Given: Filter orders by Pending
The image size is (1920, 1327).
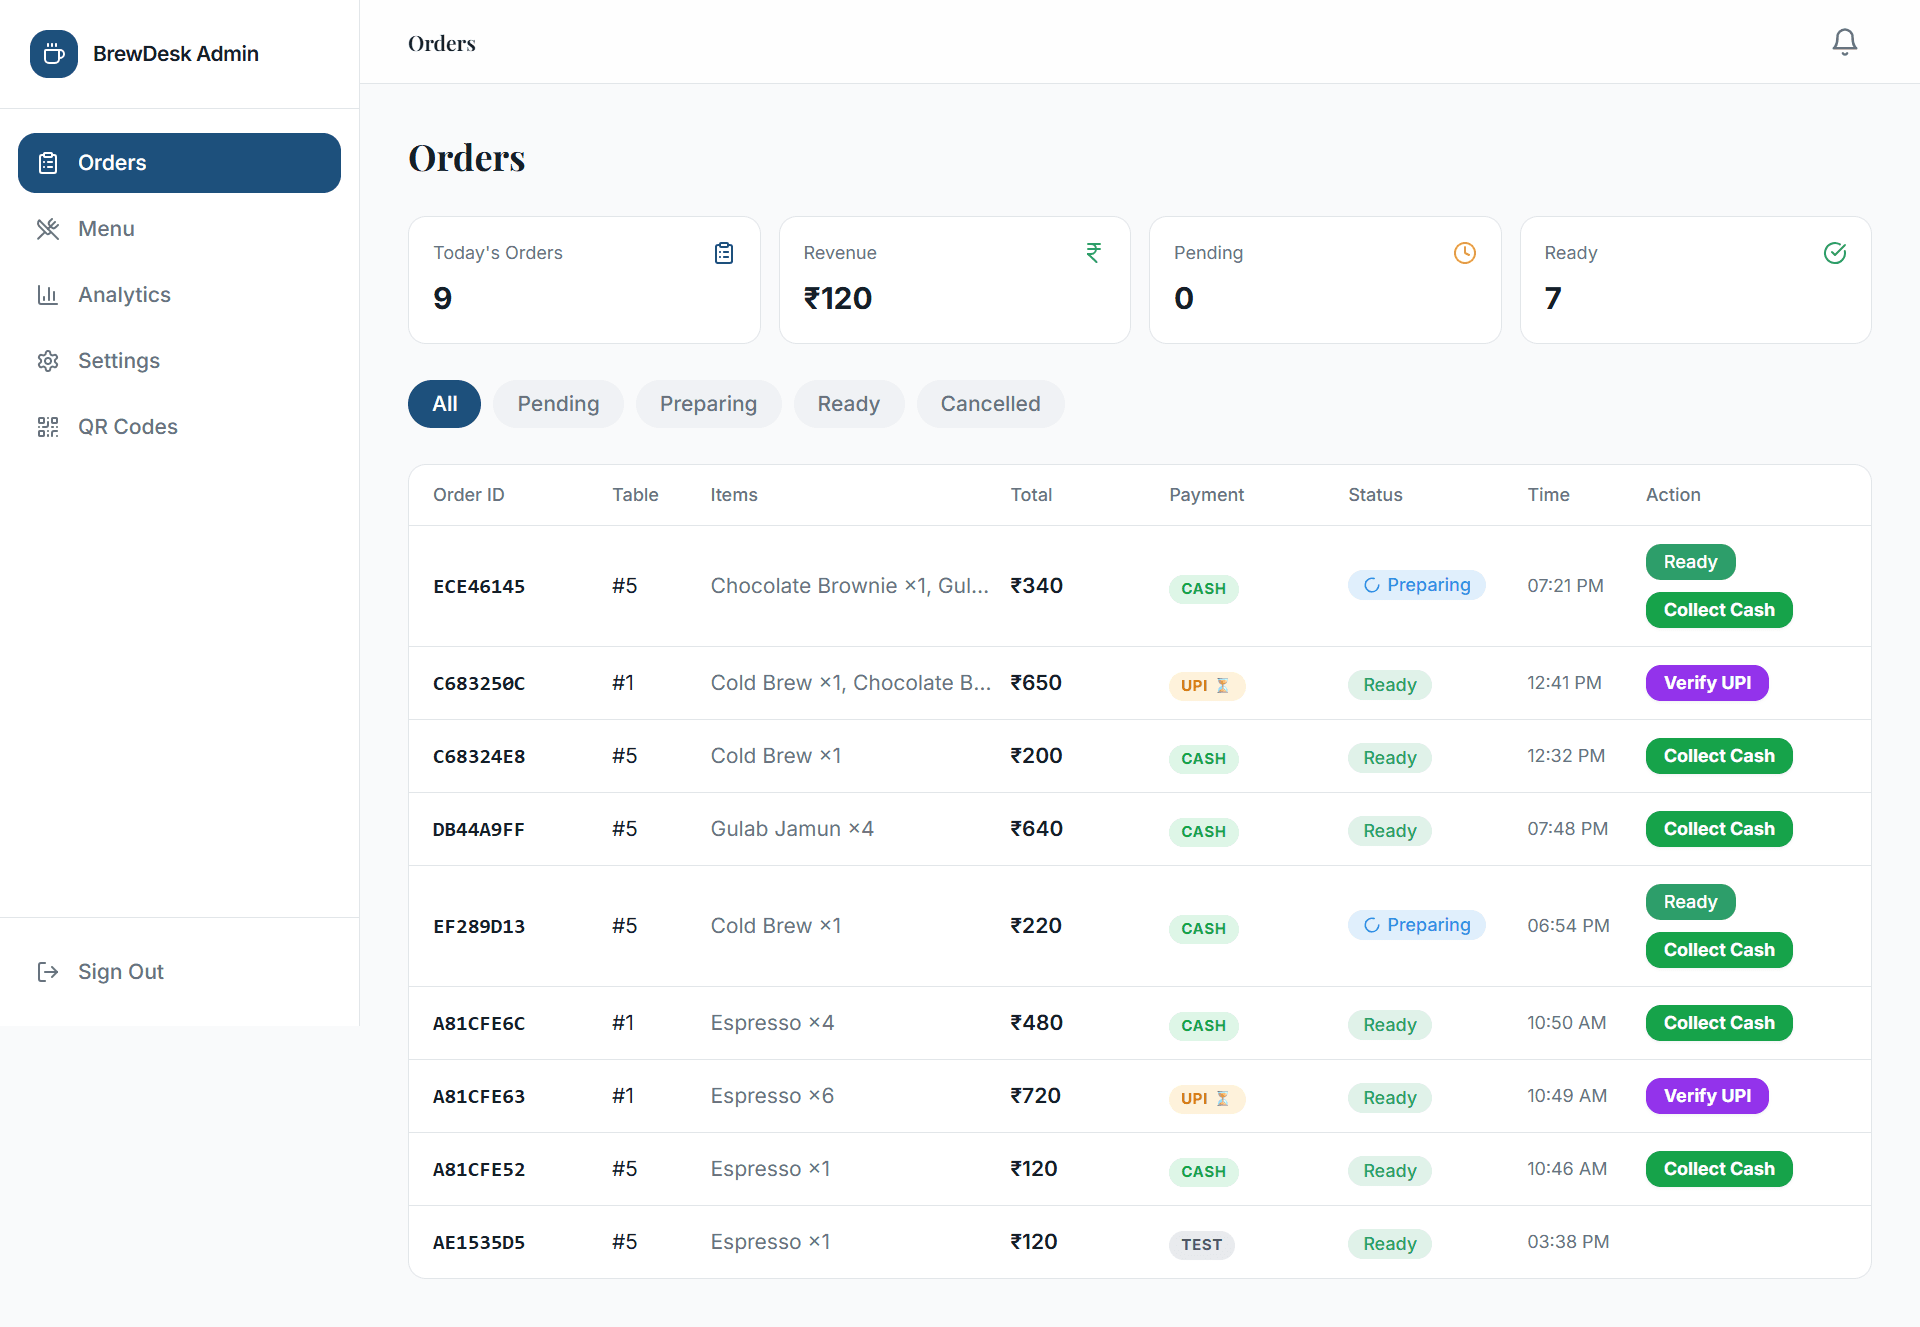Looking at the screenshot, I should (558, 404).
